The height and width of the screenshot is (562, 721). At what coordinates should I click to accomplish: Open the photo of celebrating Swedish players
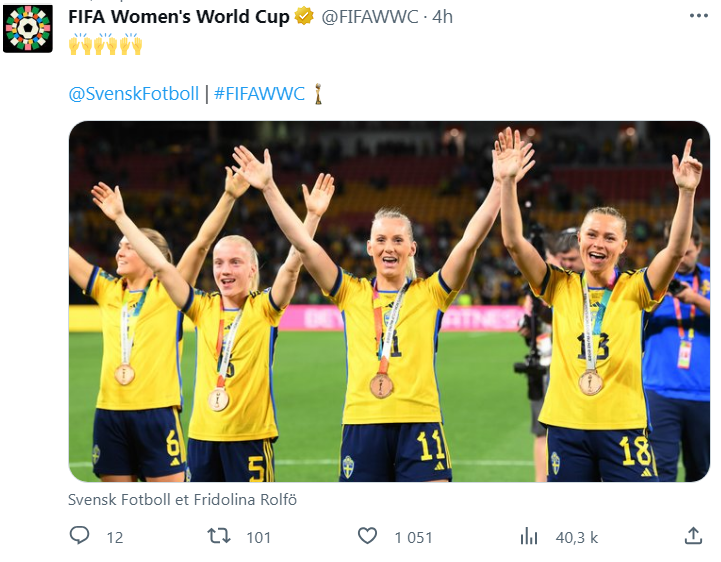(x=389, y=301)
